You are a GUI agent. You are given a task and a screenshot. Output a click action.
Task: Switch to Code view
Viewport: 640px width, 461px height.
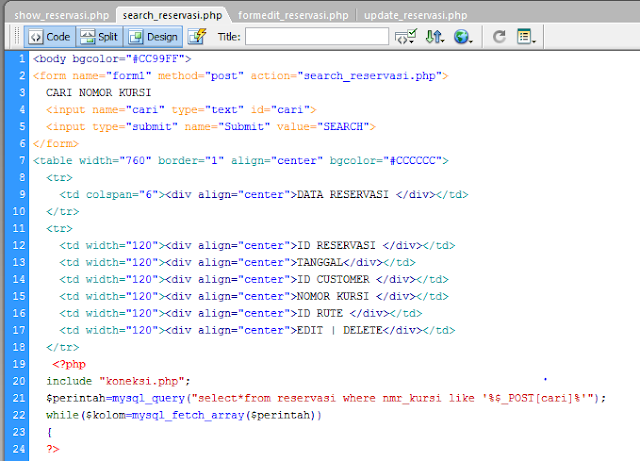tap(50, 37)
